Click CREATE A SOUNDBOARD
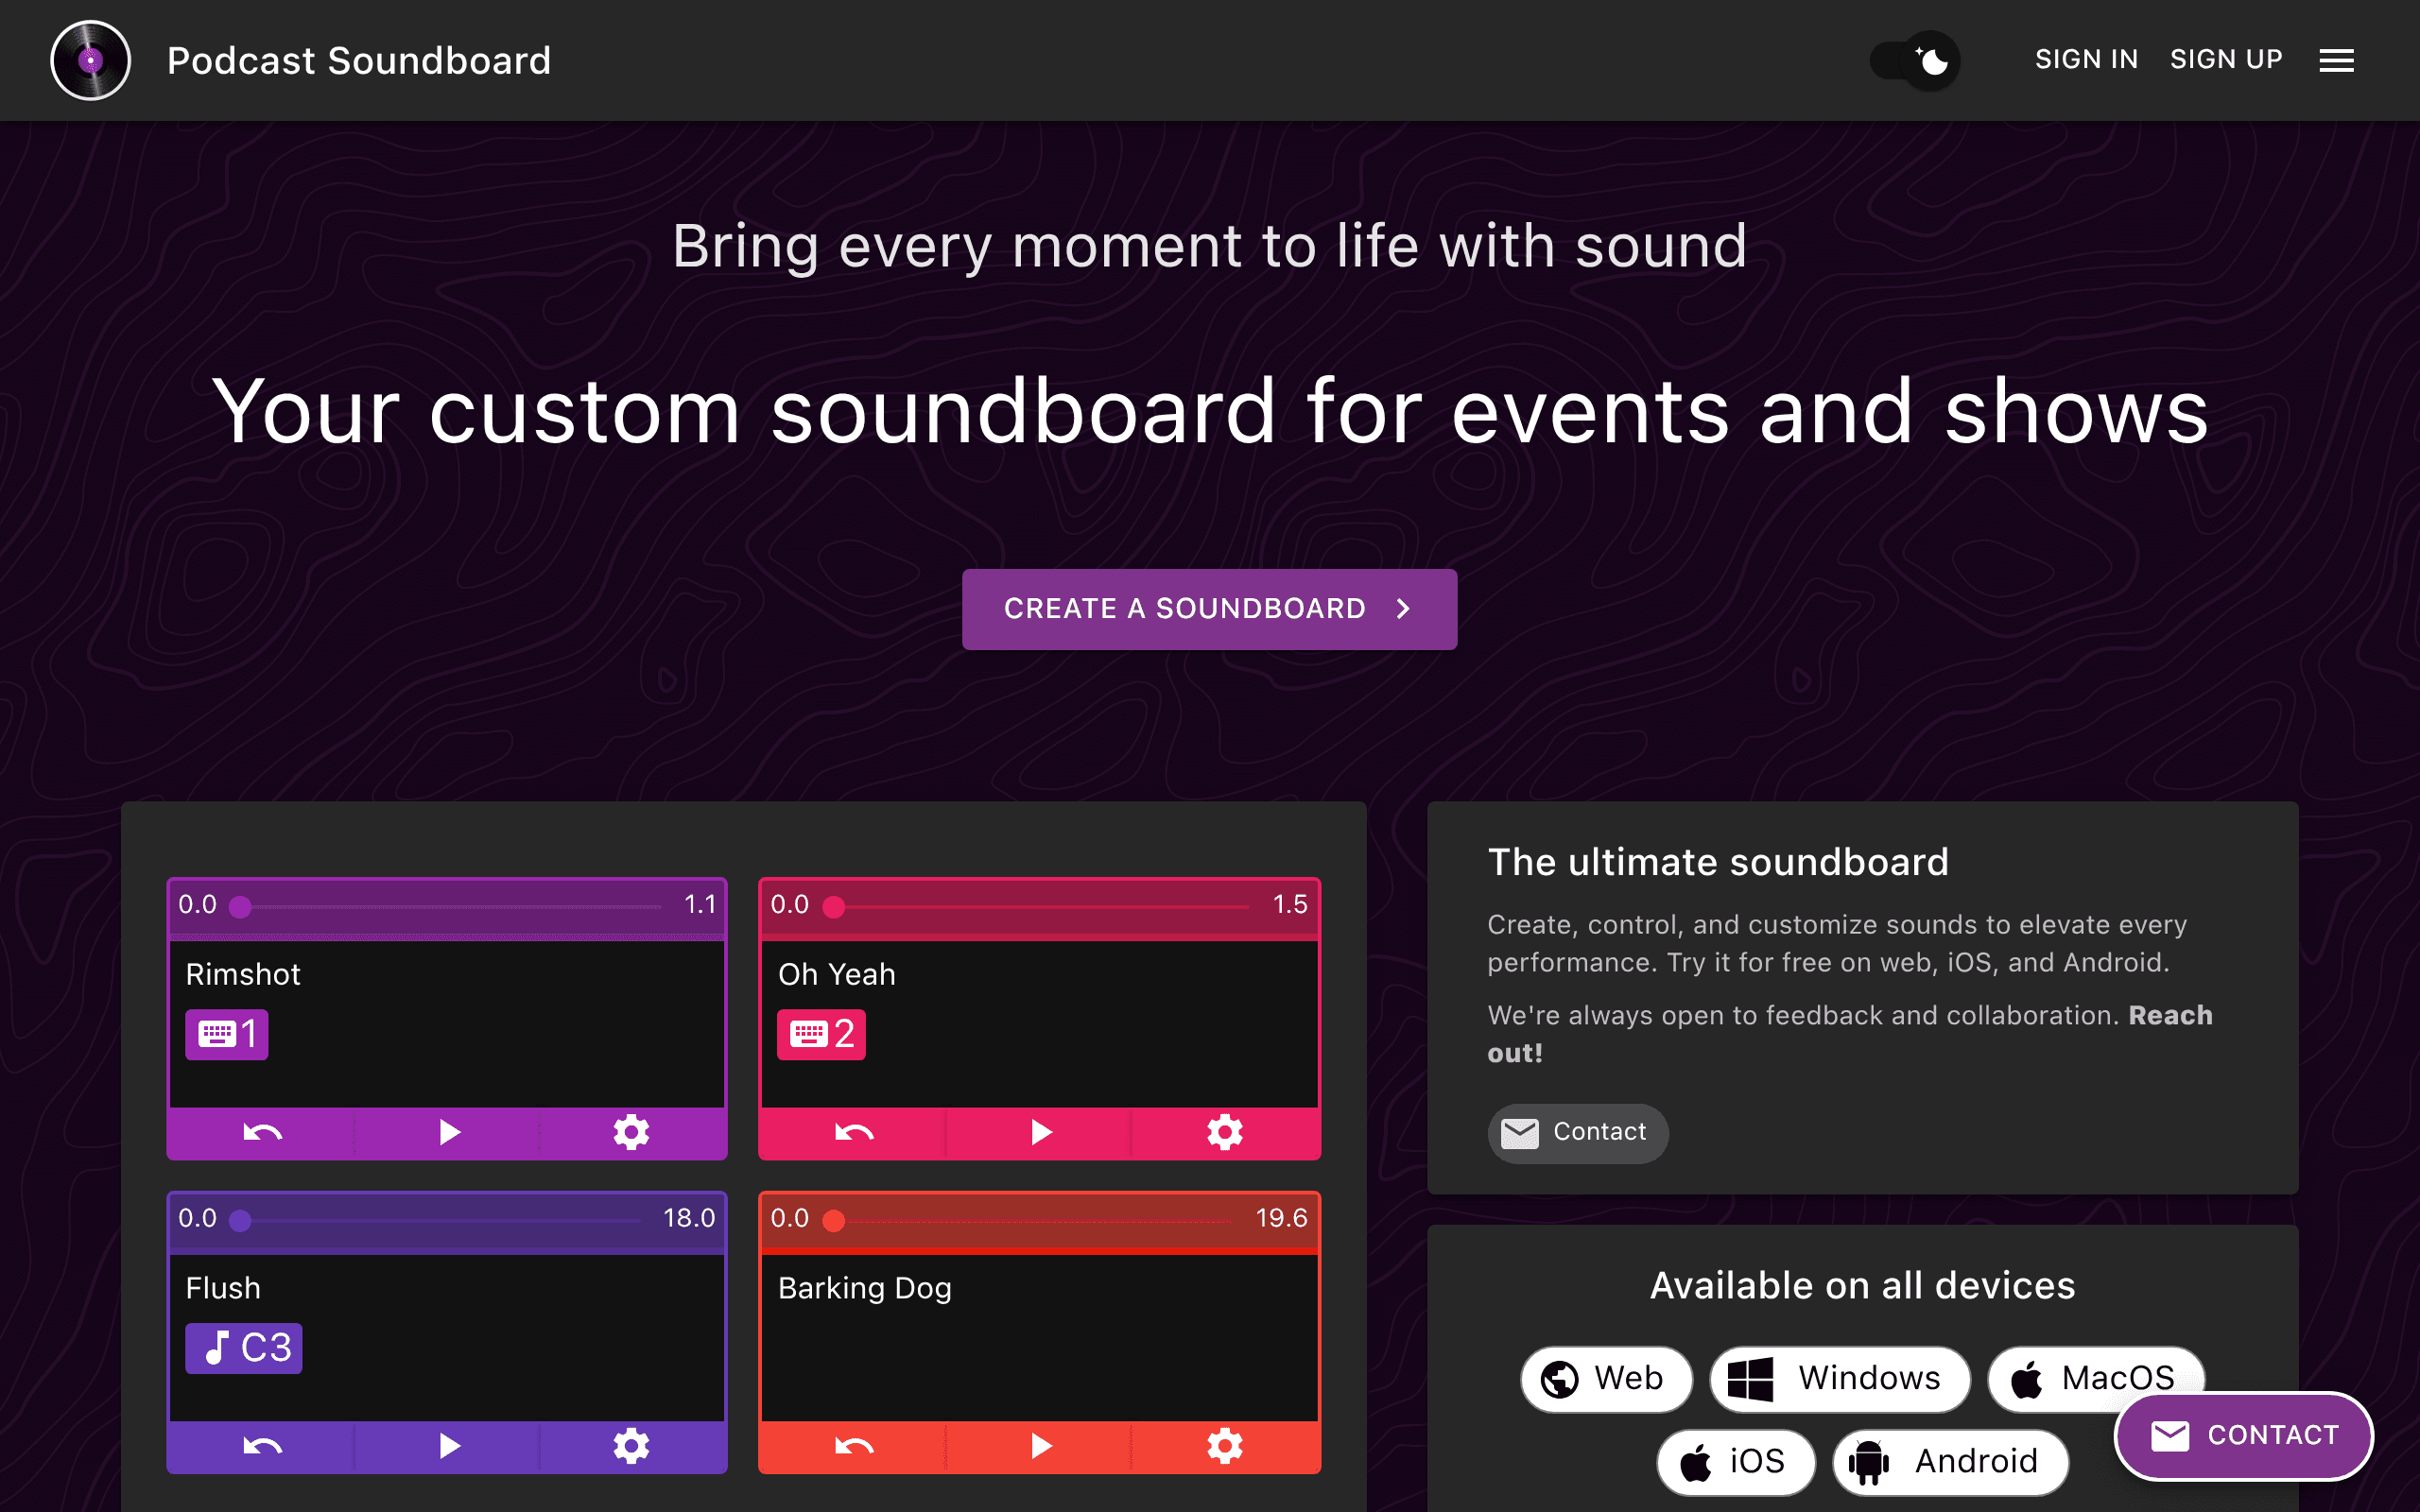Screen dimensions: 2420x1512 click(1209, 609)
